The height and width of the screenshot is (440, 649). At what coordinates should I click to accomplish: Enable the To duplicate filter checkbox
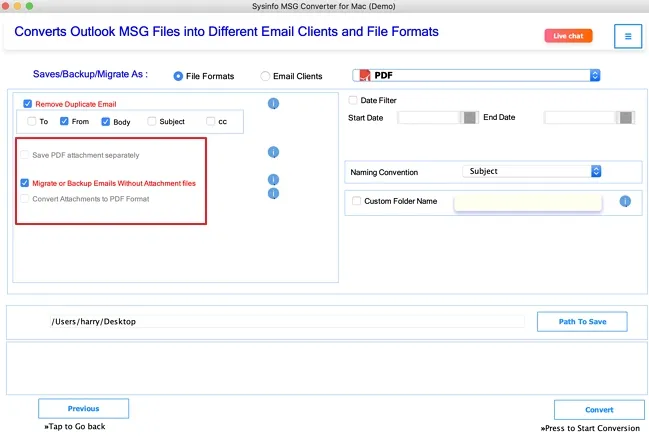(x=31, y=121)
